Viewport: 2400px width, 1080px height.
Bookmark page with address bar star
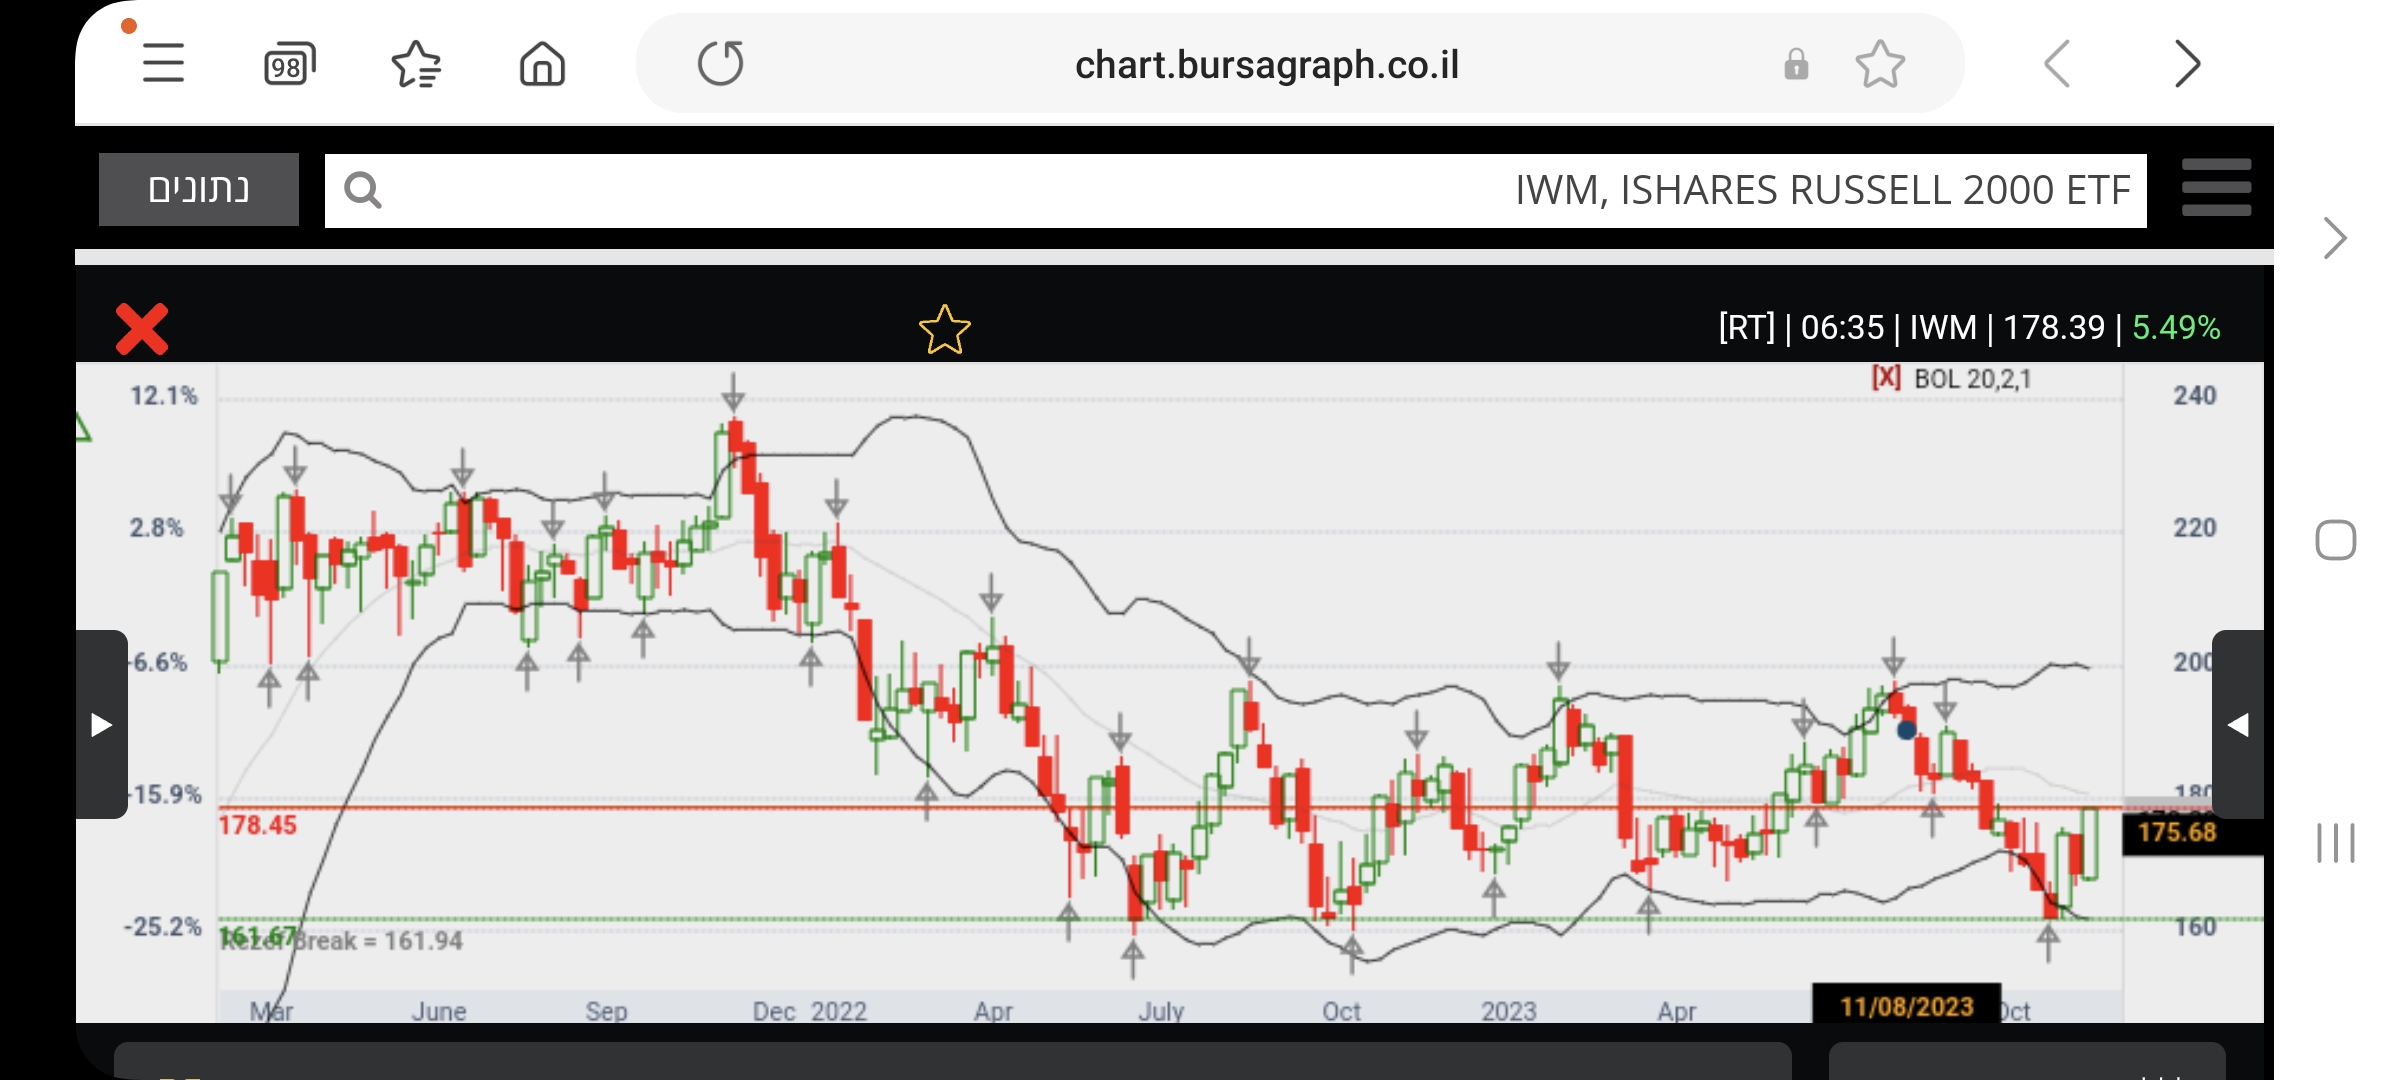(x=1880, y=65)
